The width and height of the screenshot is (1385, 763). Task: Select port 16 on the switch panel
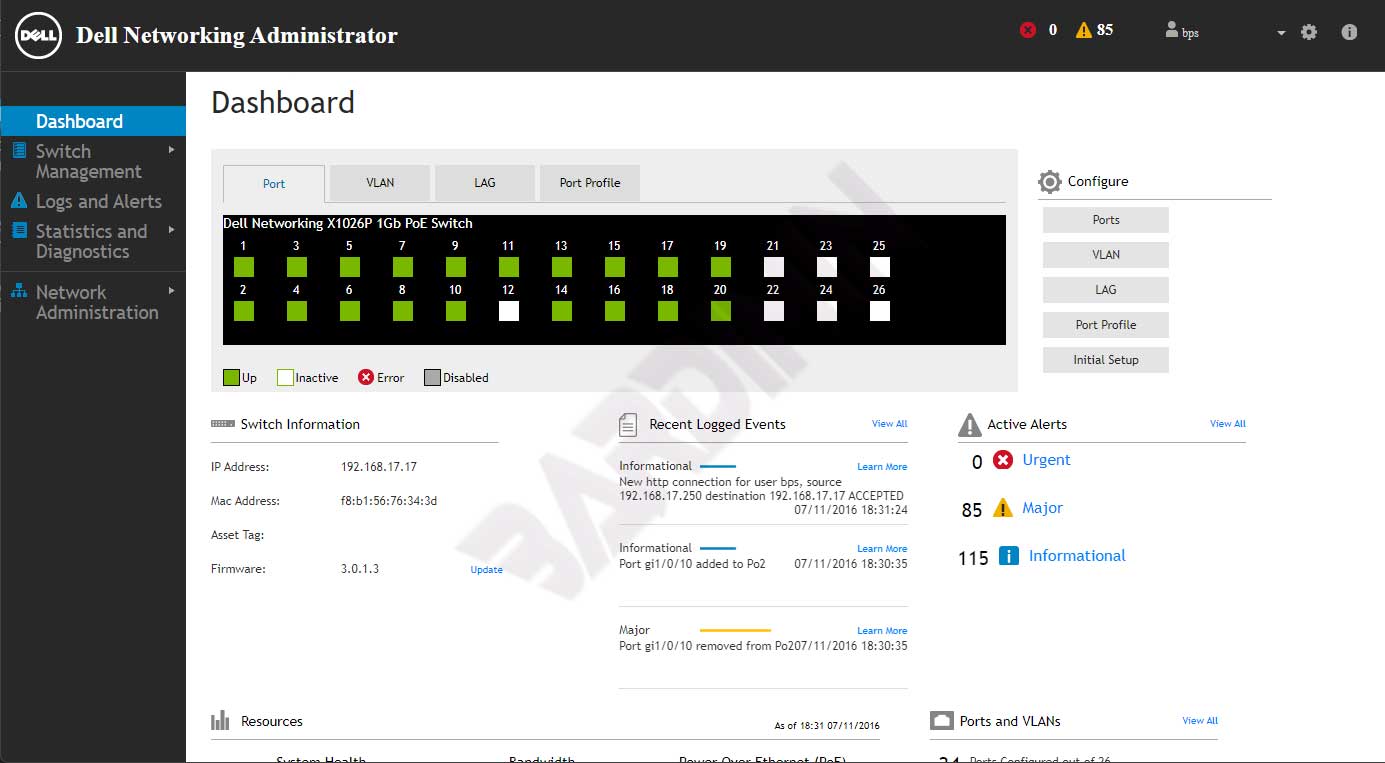615,311
